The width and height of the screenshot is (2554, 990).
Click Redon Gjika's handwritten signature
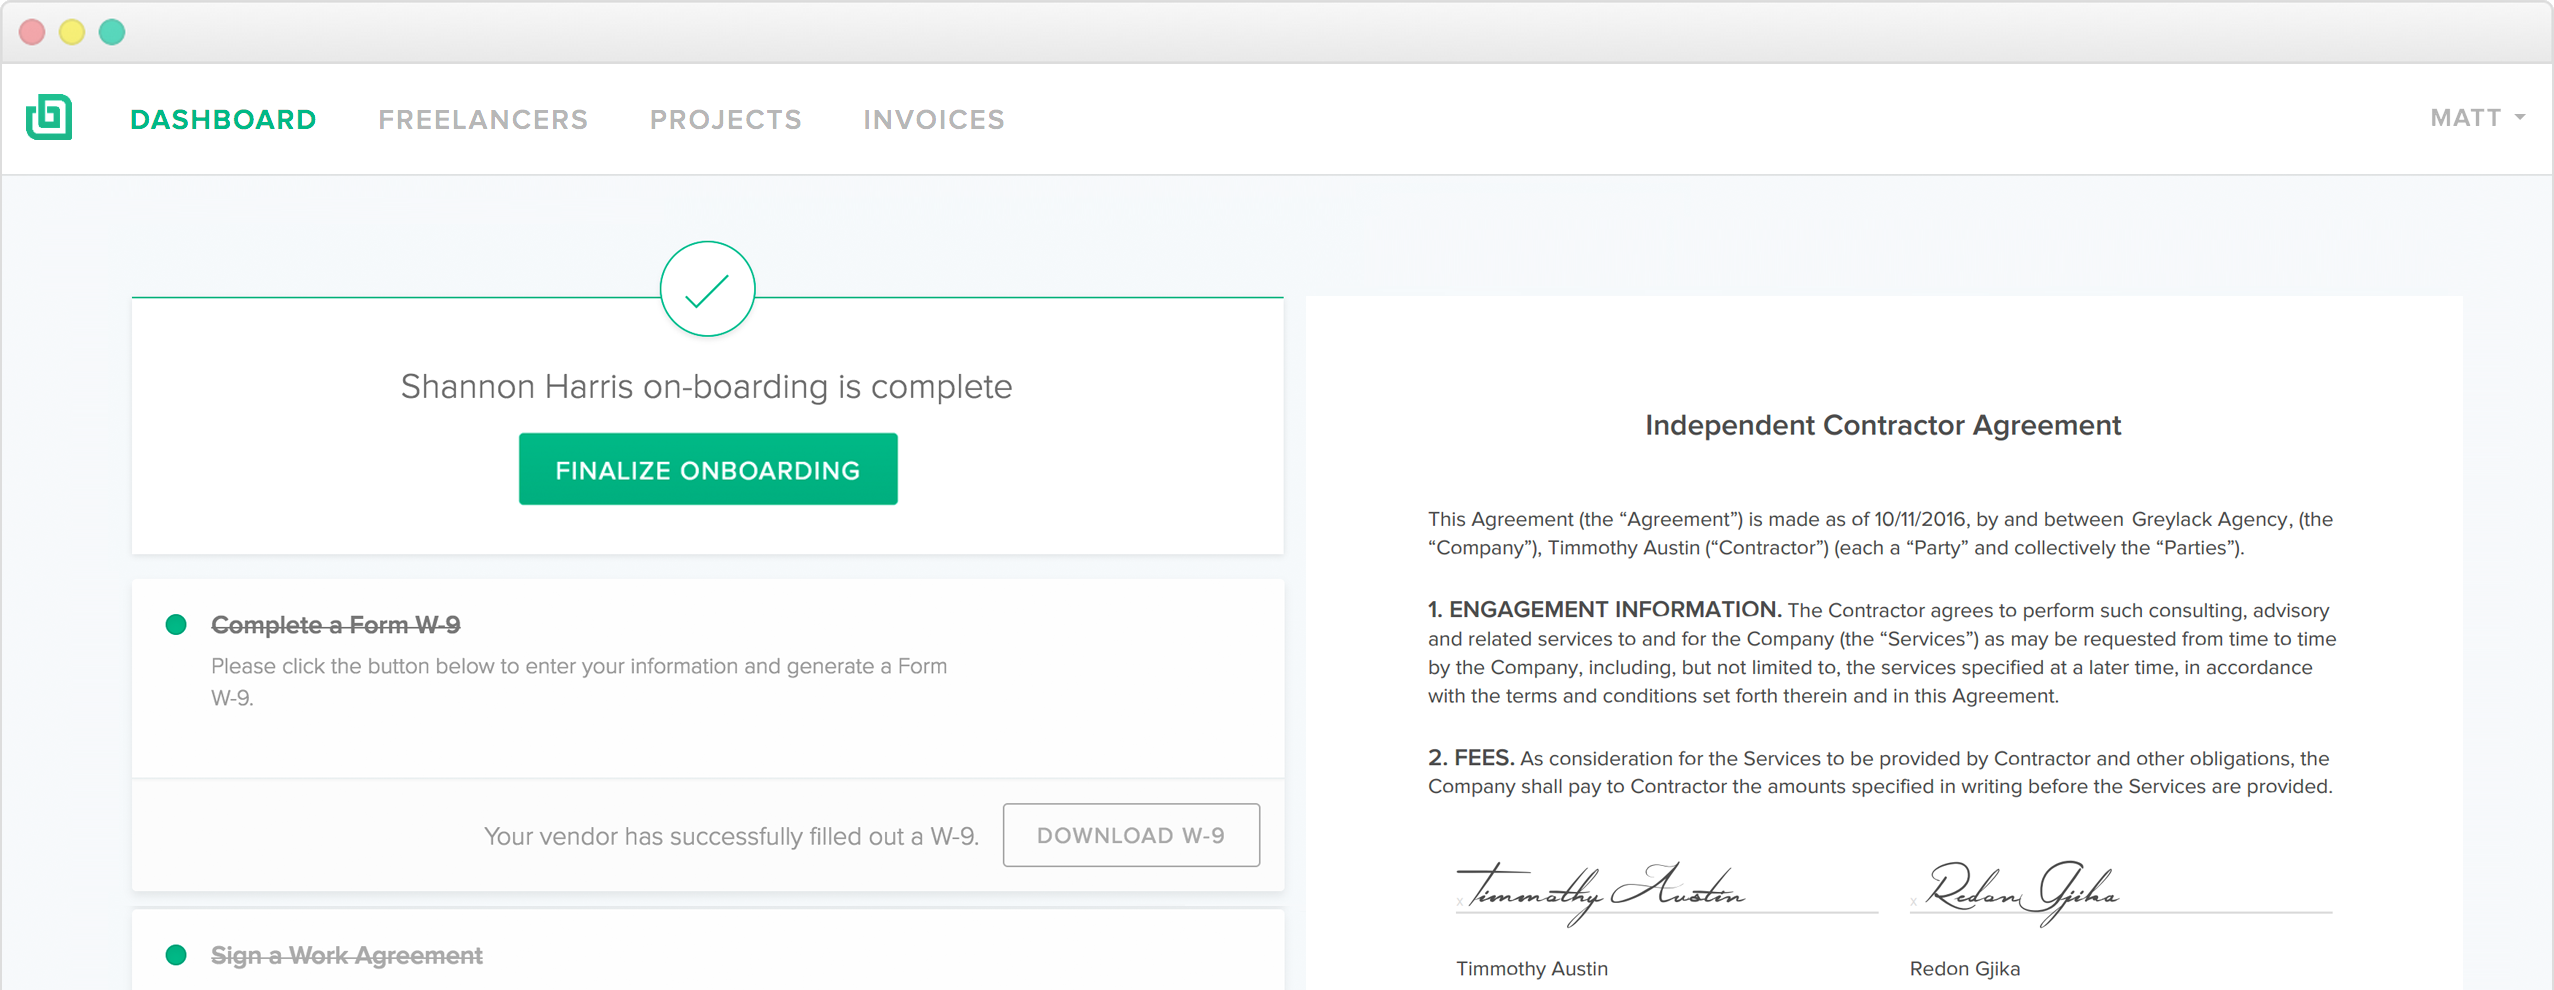pos(2020,888)
